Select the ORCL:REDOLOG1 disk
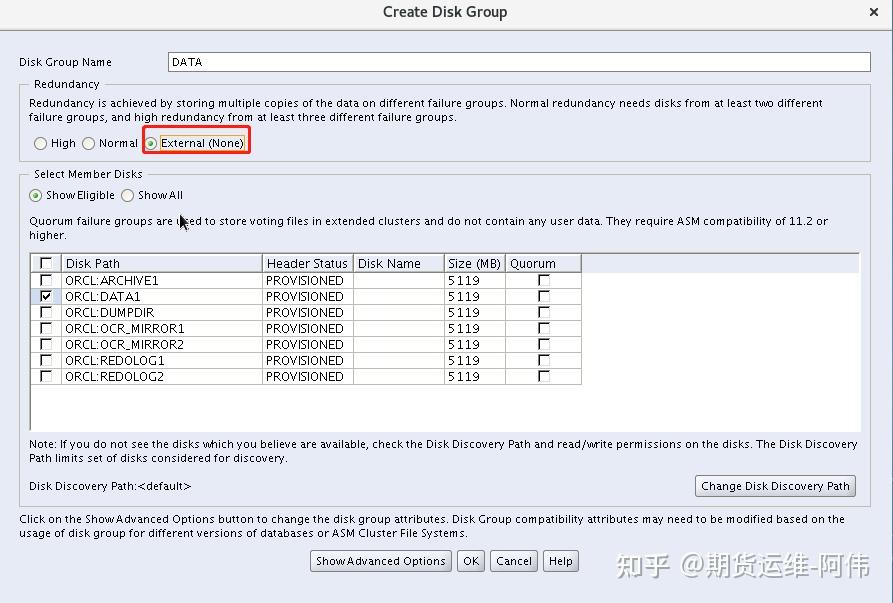The height and width of the screenshot is (603, 893). [45, 360]
